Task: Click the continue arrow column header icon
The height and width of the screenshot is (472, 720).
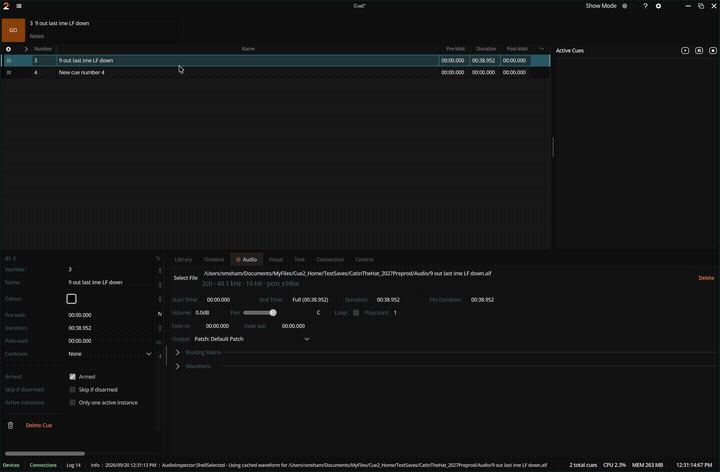Action: click(x=541, y=49)
